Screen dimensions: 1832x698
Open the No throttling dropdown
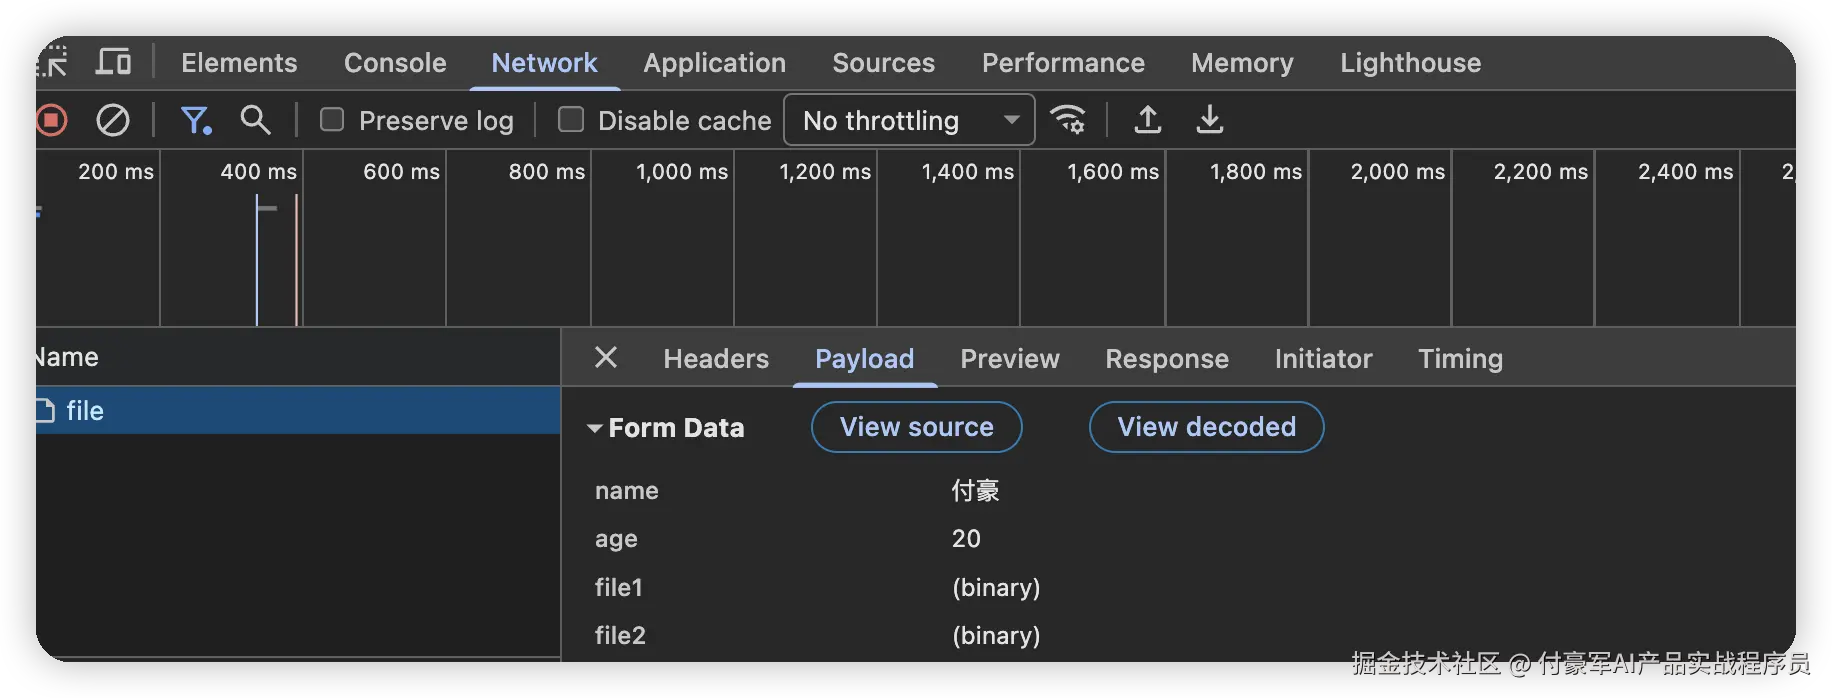[x=909, y=120]
